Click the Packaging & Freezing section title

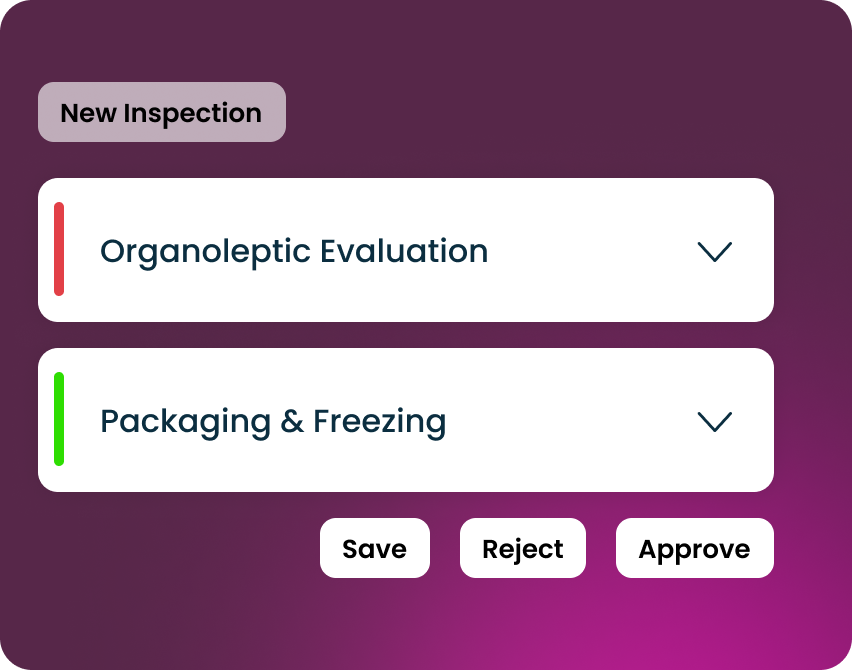[x=273, y=421]
